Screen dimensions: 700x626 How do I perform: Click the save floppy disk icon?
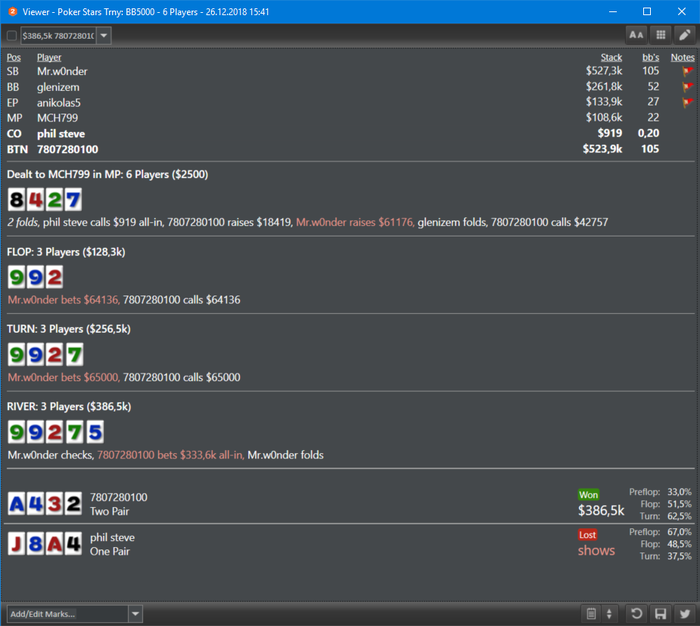(661, 614)
